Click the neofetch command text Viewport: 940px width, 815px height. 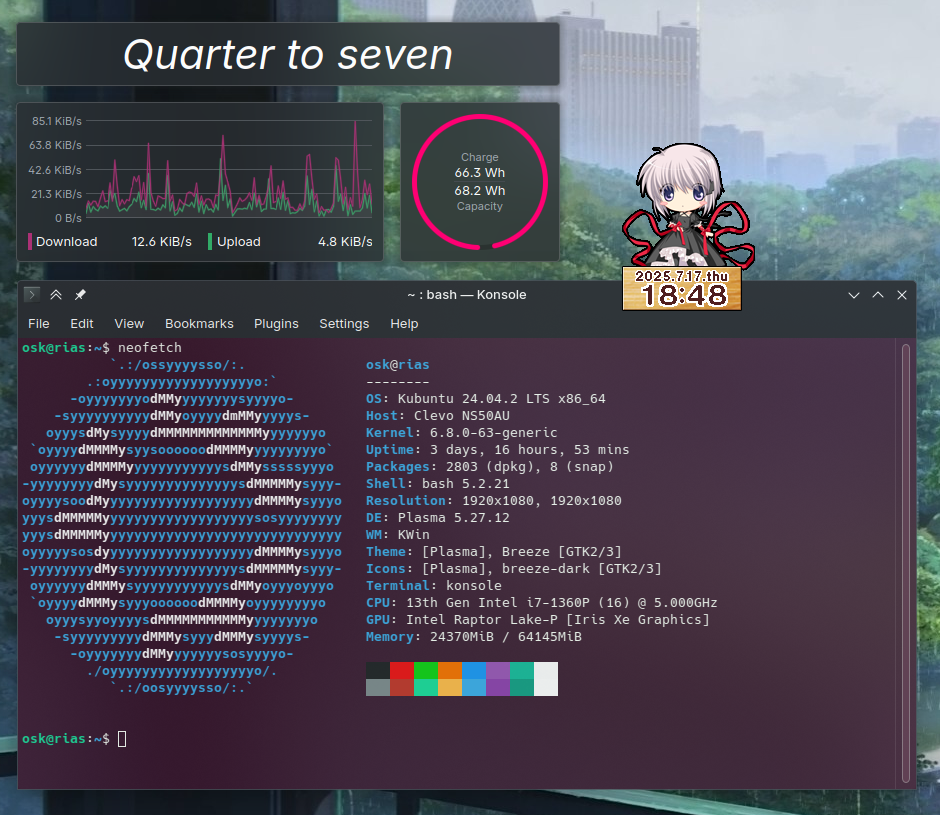tap(150, 348)
